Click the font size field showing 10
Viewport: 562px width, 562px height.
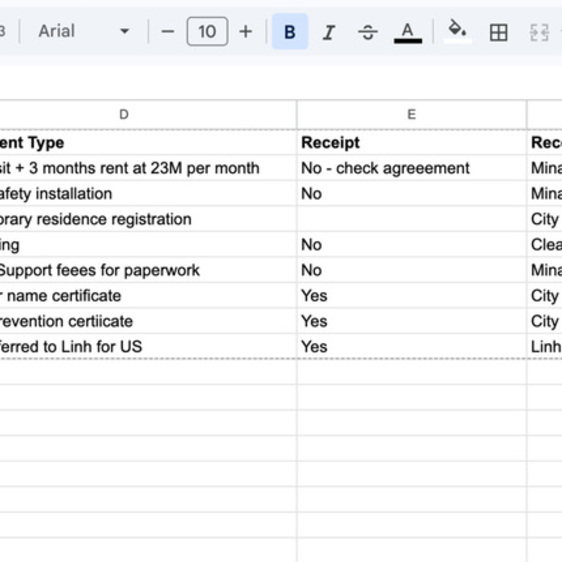tap(207, 32)
